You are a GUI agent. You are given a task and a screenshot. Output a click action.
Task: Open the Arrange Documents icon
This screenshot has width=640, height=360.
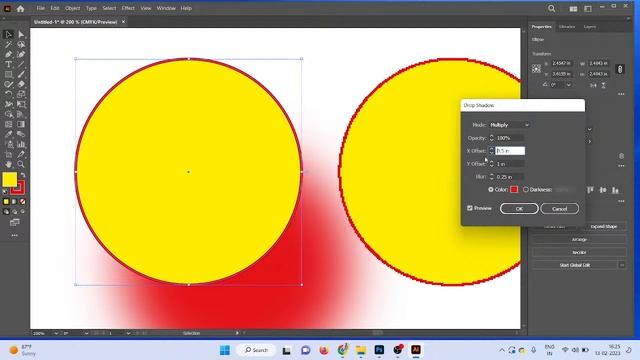point(573,9)
